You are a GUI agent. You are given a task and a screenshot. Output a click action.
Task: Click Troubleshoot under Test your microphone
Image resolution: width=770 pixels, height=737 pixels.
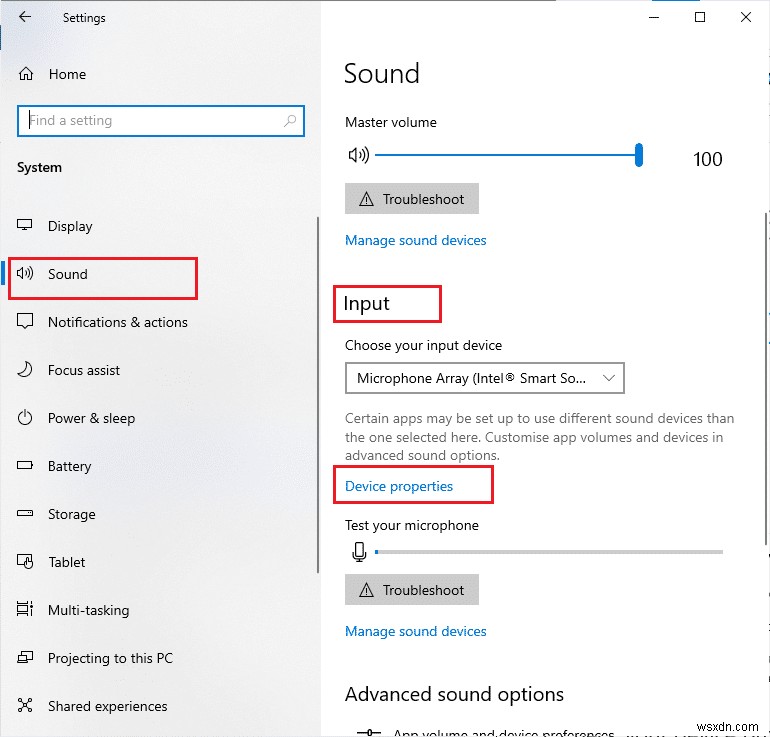point(412,590)
